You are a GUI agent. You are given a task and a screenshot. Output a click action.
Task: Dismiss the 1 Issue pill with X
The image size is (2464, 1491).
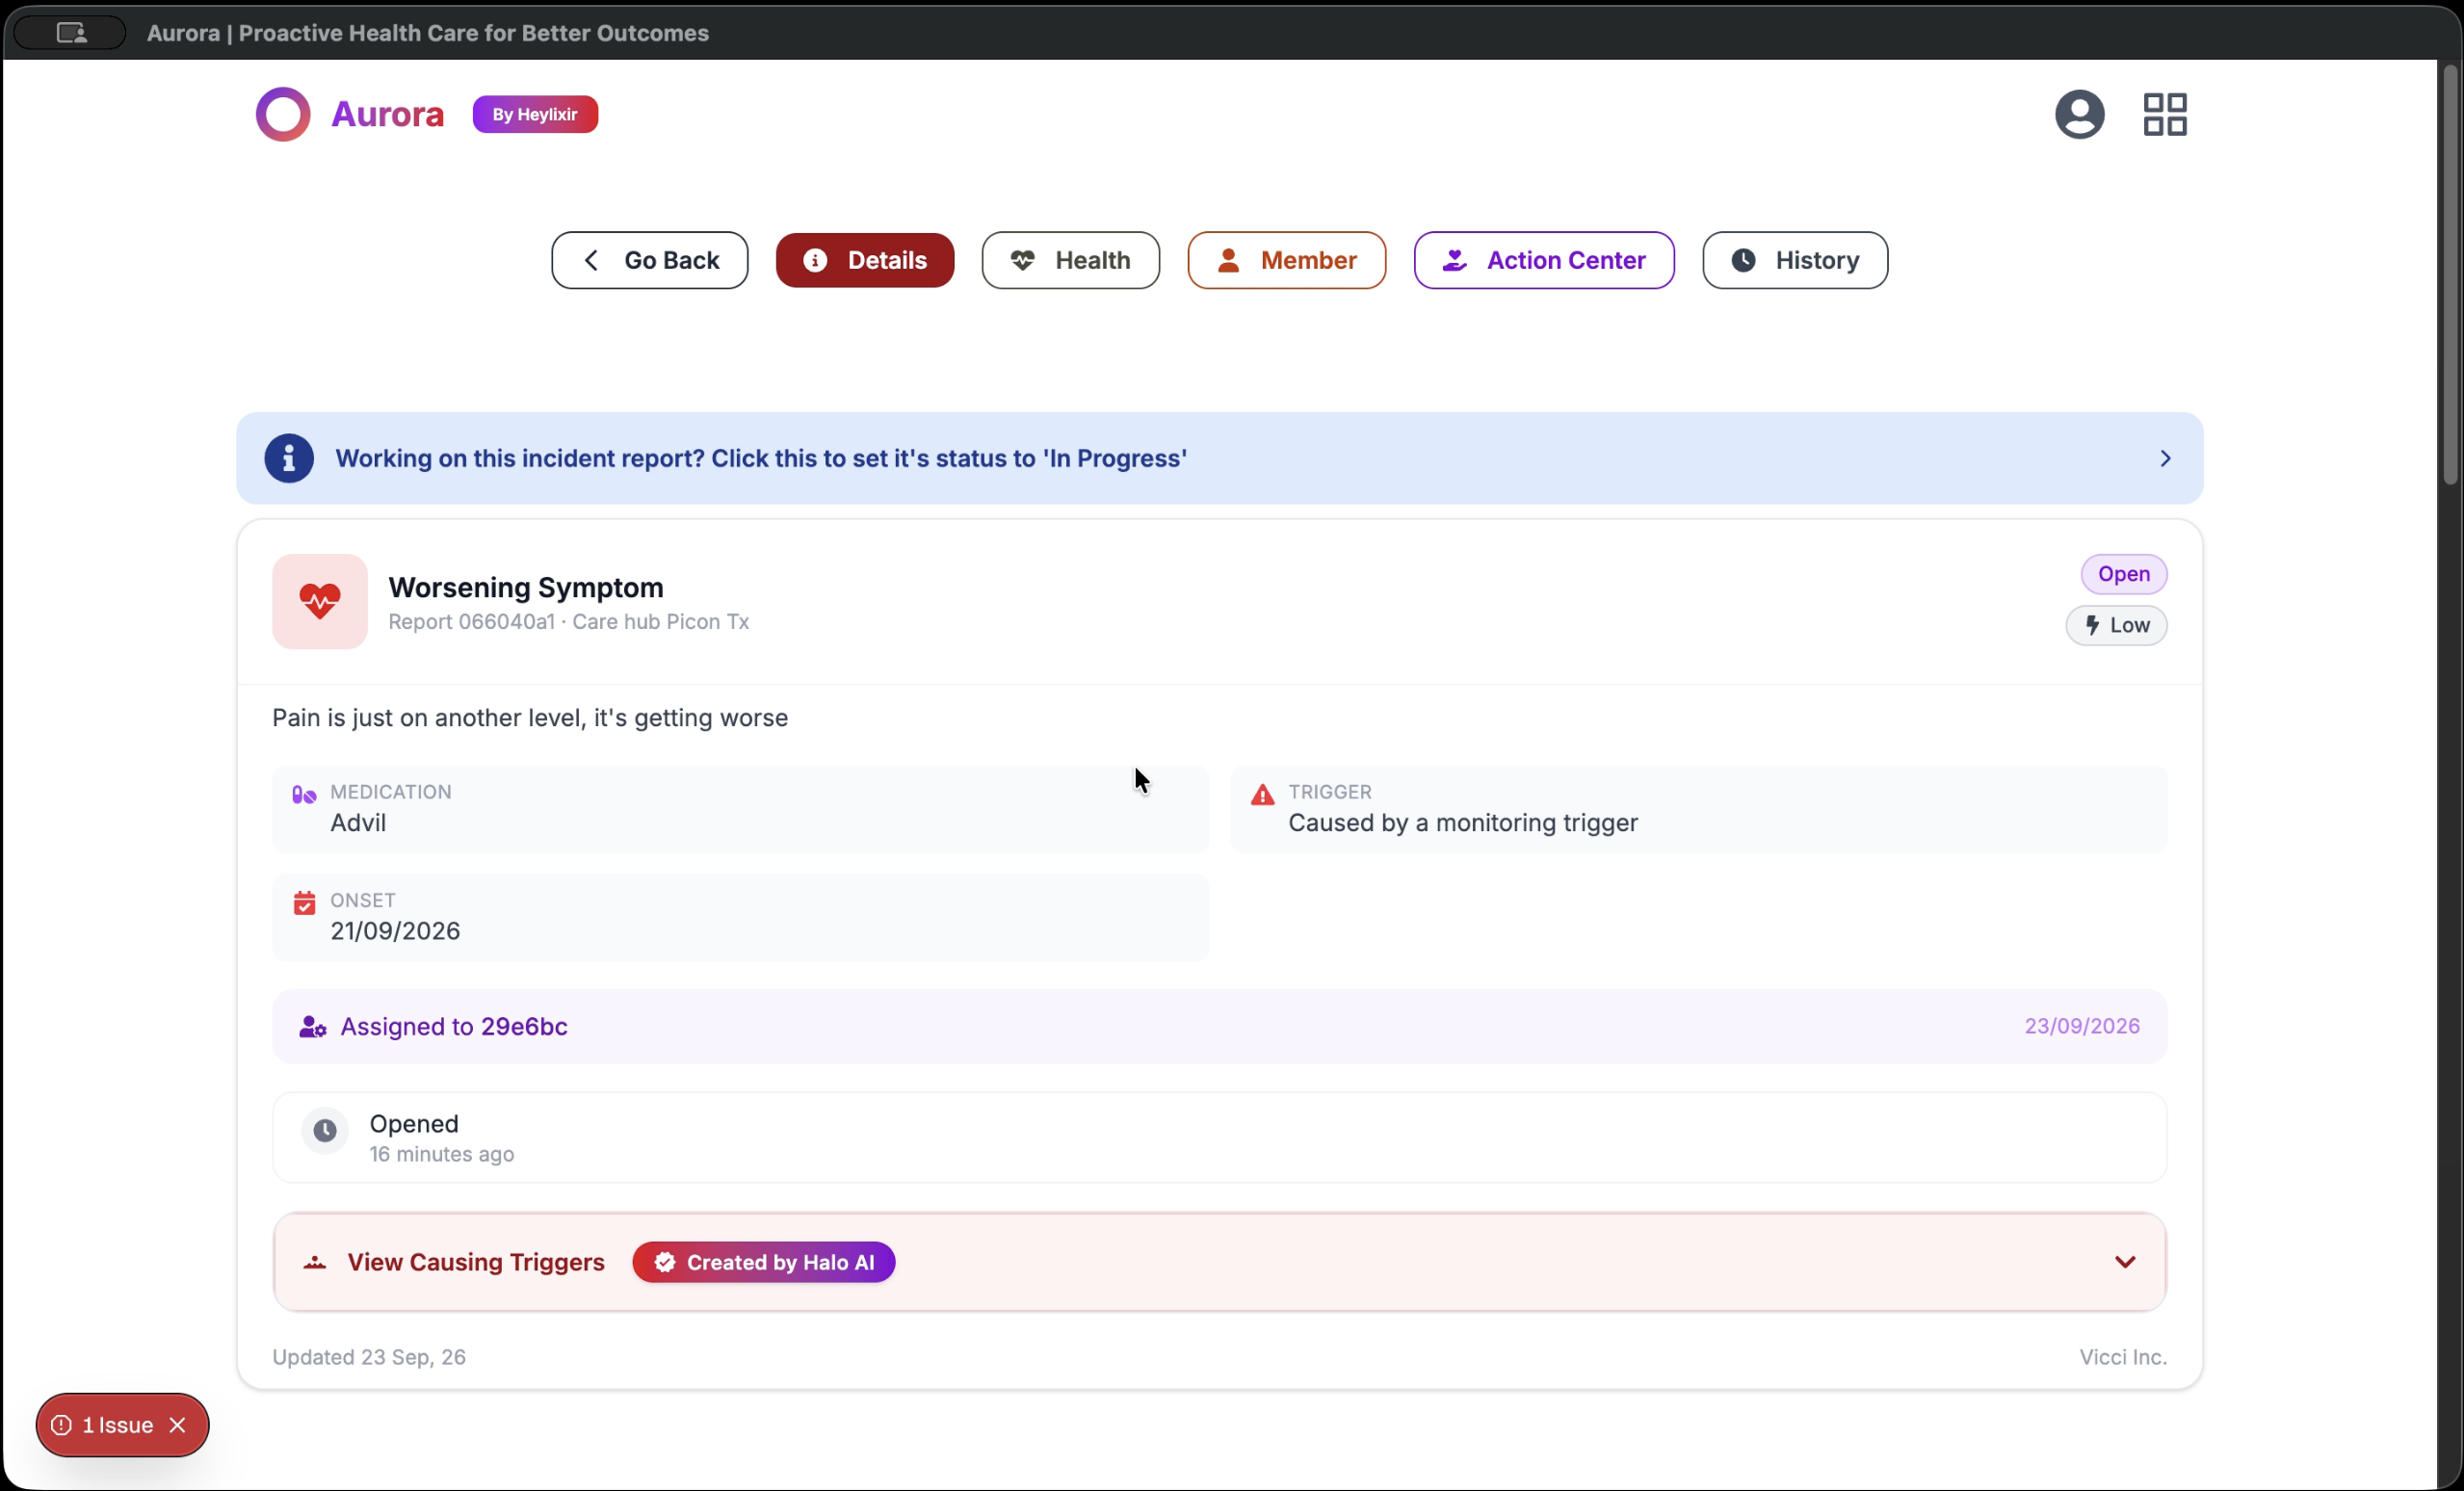pyautogui.click(x=178, y=1425)
